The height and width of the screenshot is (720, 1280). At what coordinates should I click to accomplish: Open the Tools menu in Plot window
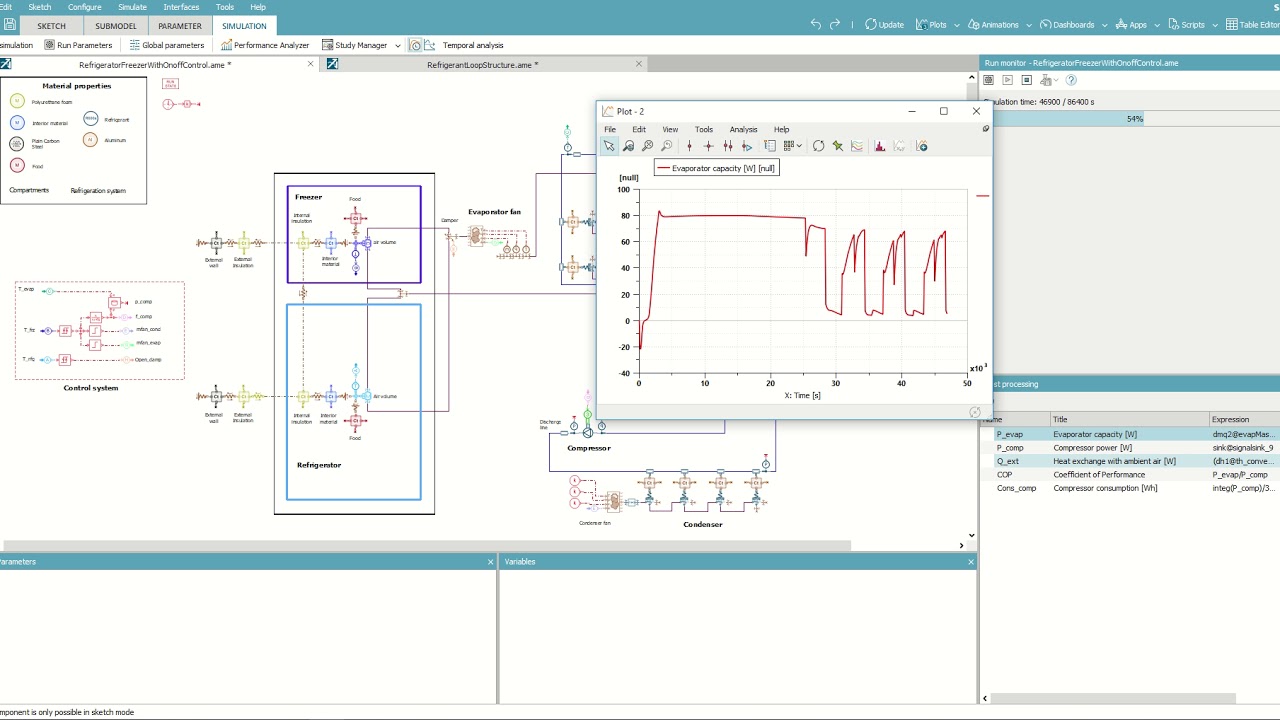pyautogui.click(x=704, y=129)
